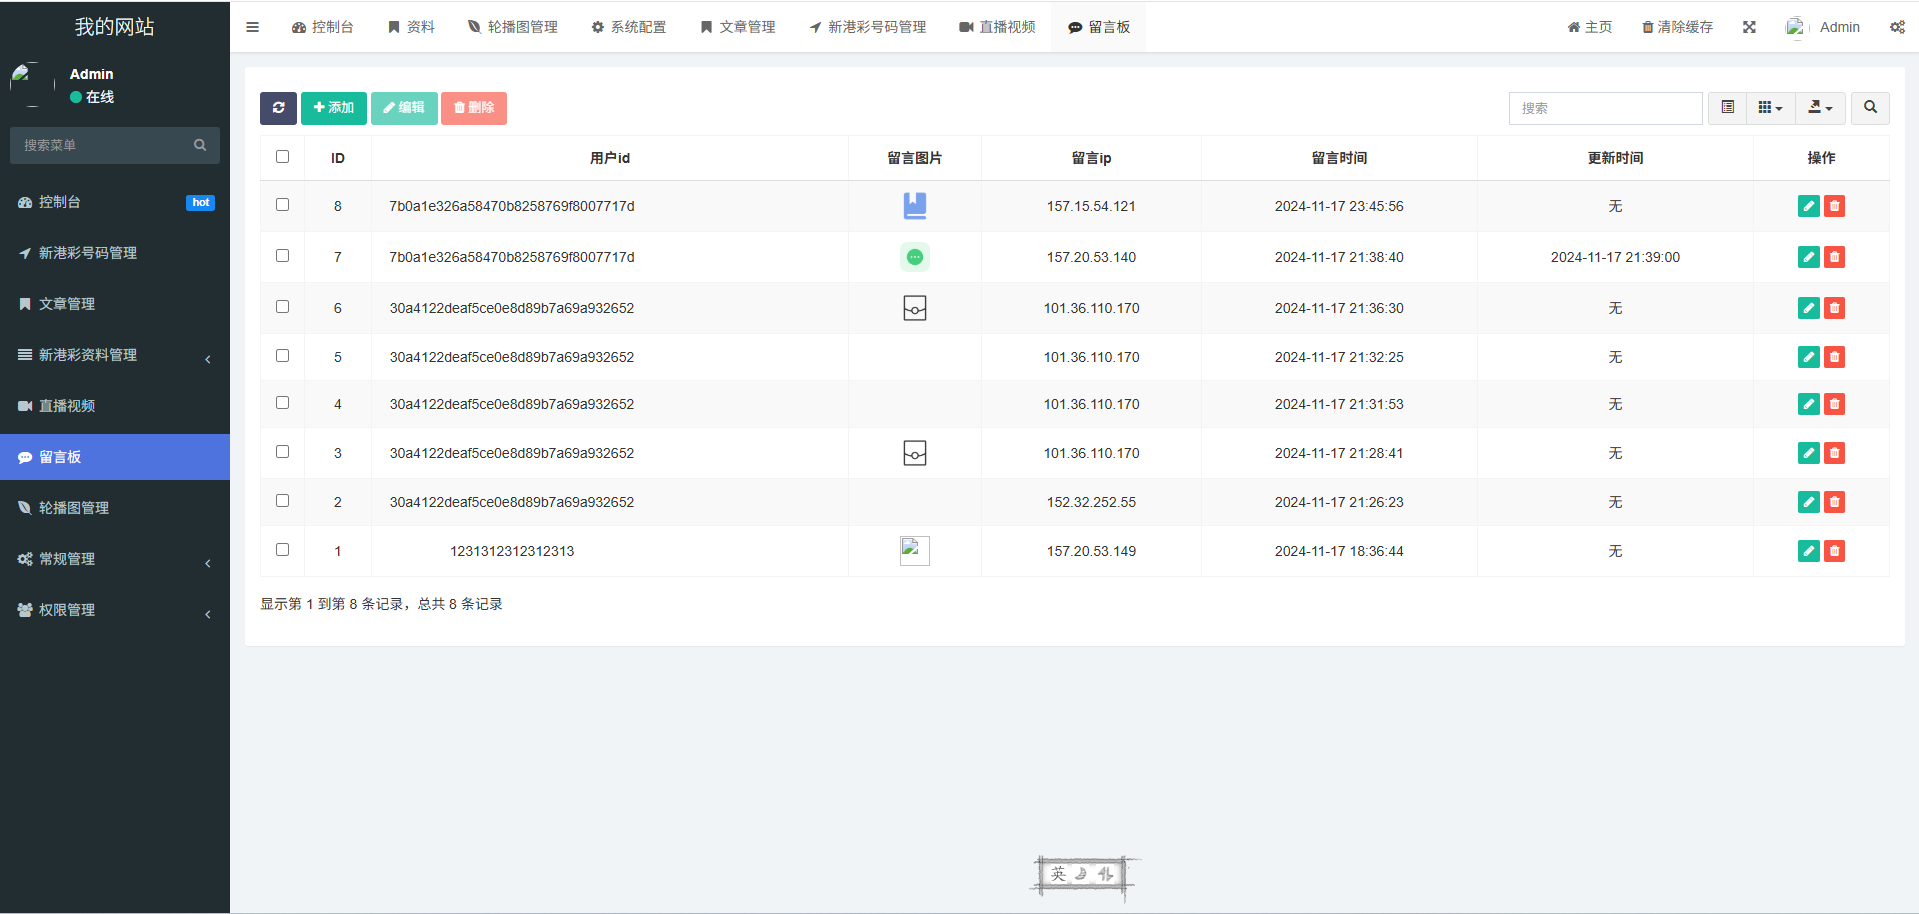Select the checkbox for row ID 8
1919x914 pixels.
pyautogui.click(x=283, y=205)
